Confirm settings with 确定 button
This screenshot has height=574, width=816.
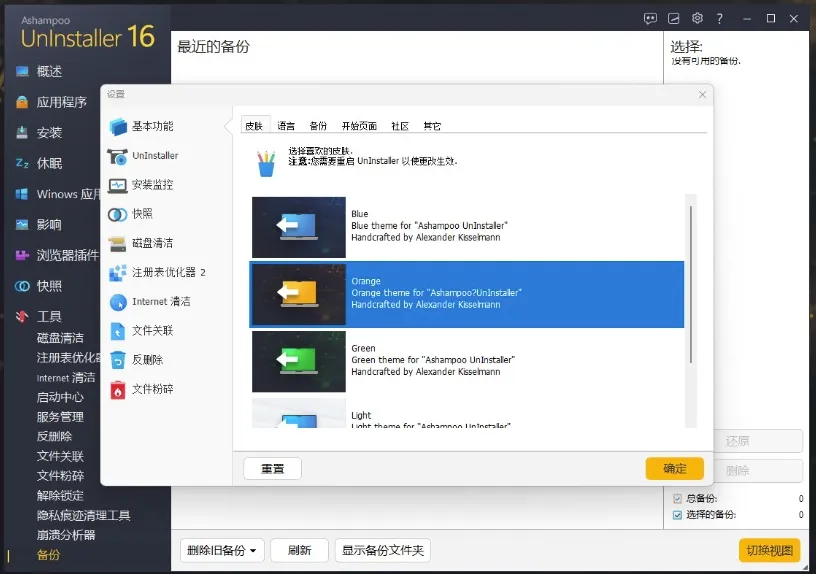675,468
